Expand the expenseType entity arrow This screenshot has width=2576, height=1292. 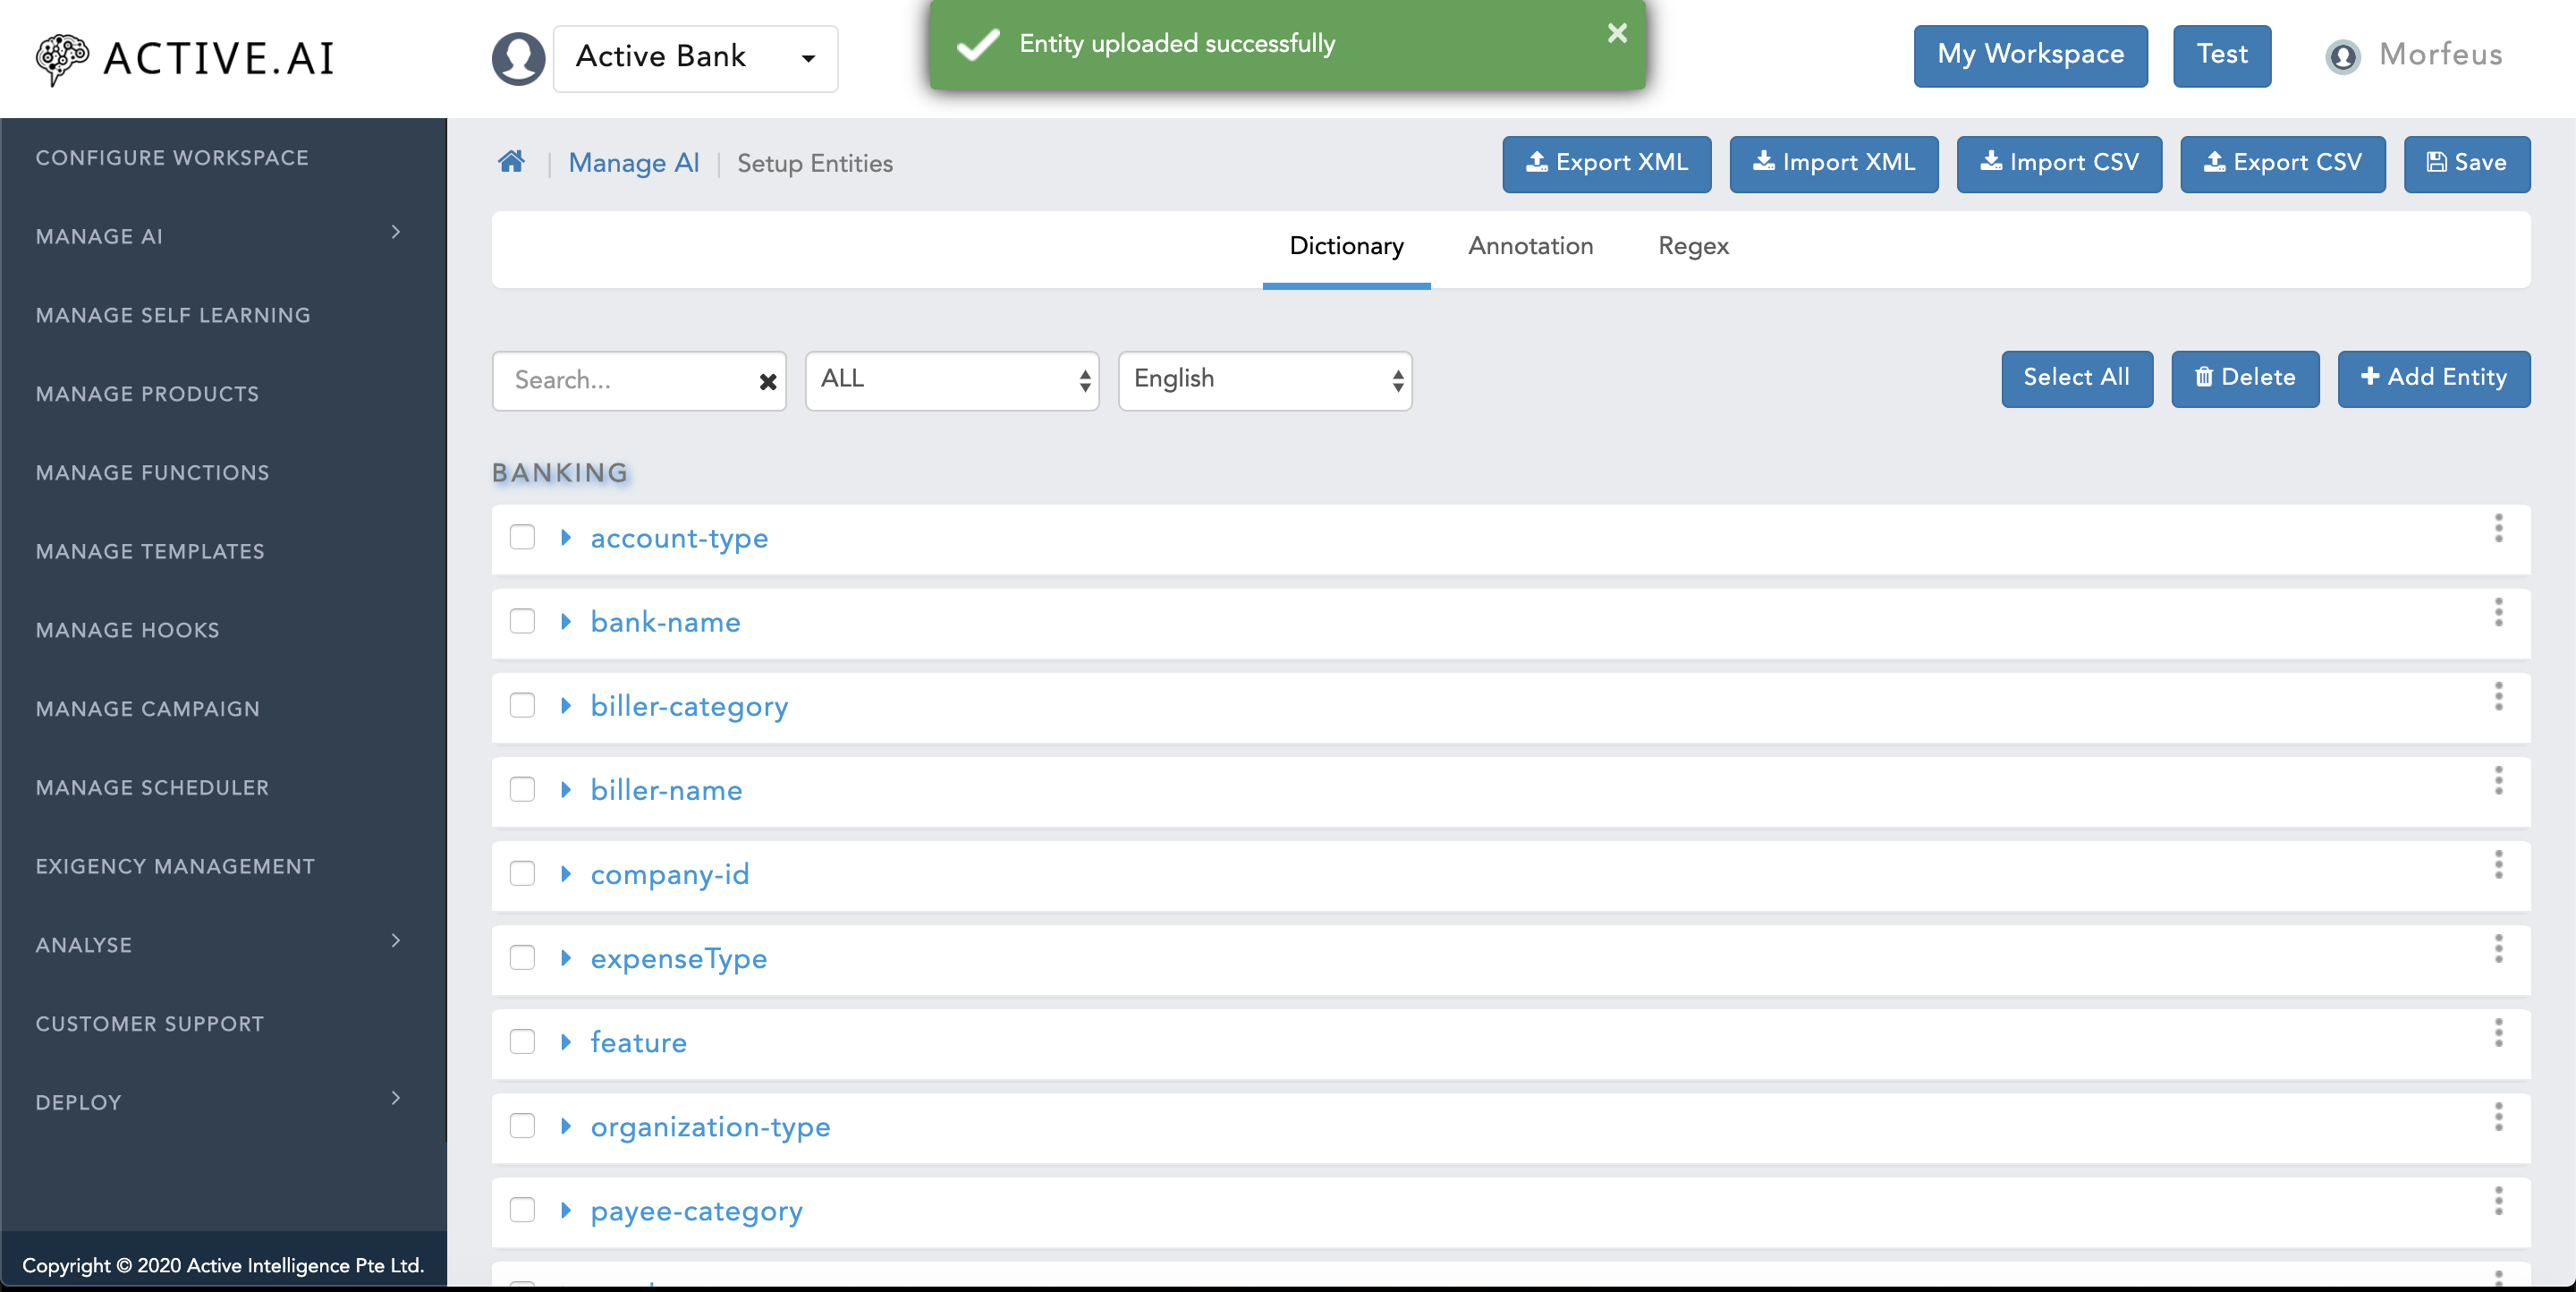[x=566, y=957]
